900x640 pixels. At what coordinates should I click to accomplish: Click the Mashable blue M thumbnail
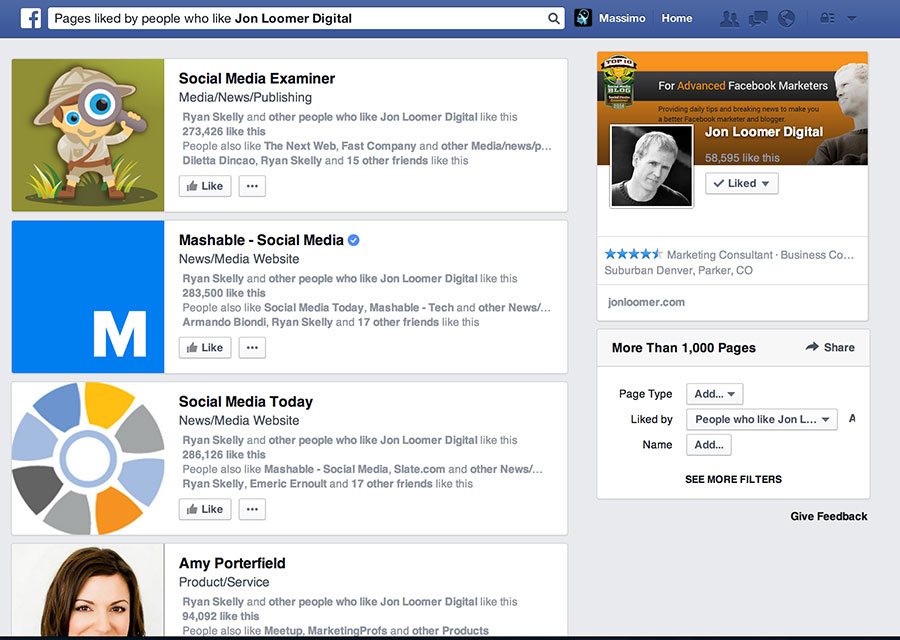click(88, 297)
